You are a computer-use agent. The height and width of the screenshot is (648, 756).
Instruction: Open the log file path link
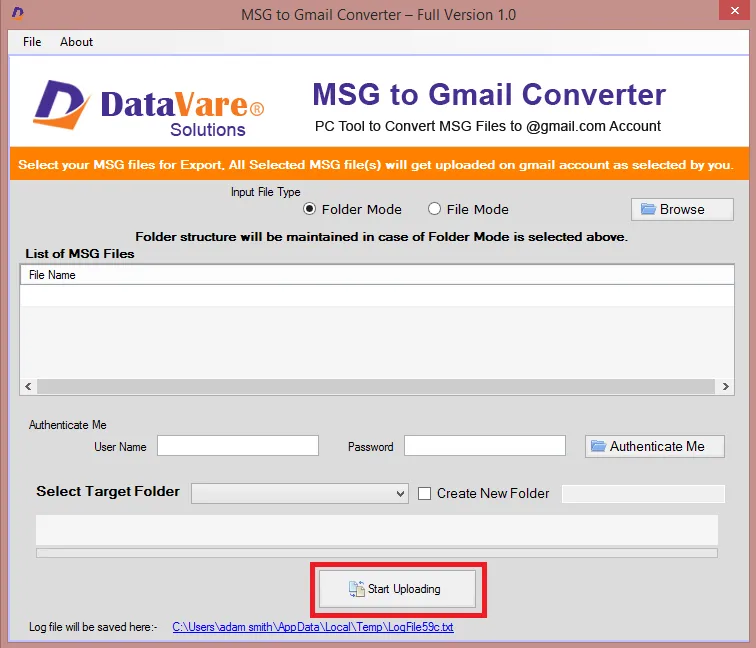313,627
